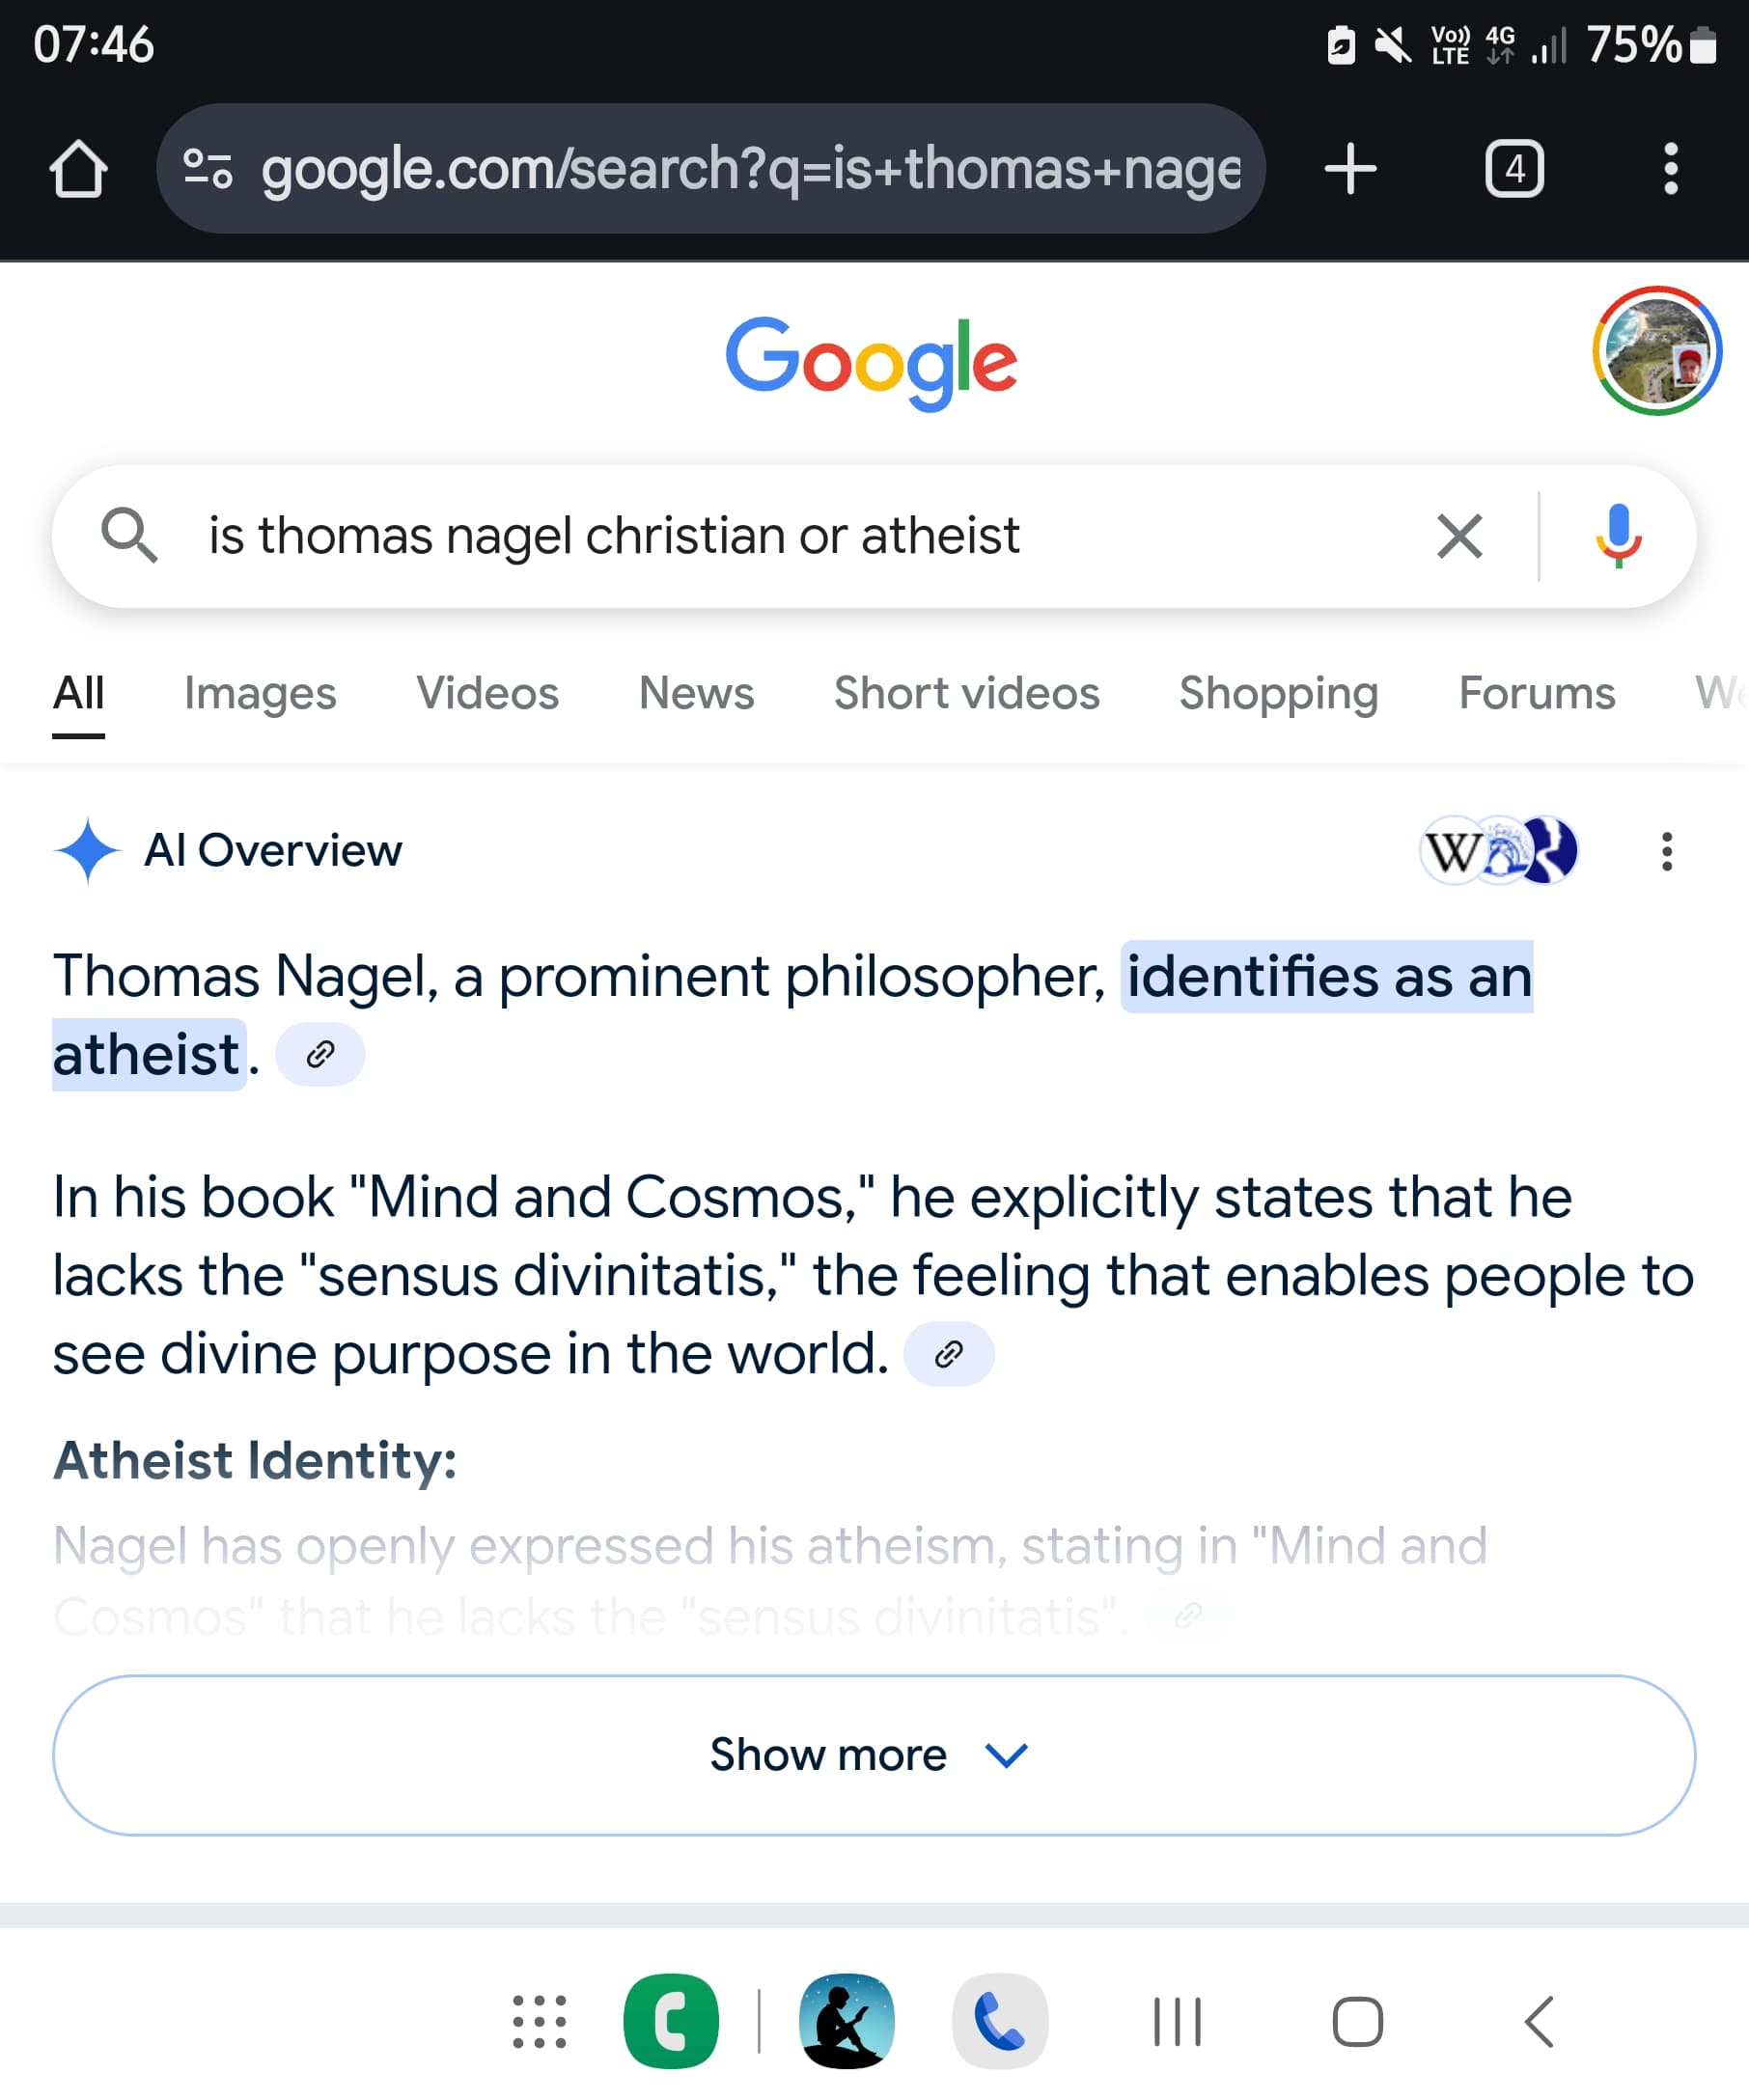1749x2100 pixels.
Task: Clear the search query with X
Action: [x=1459, y=536]
